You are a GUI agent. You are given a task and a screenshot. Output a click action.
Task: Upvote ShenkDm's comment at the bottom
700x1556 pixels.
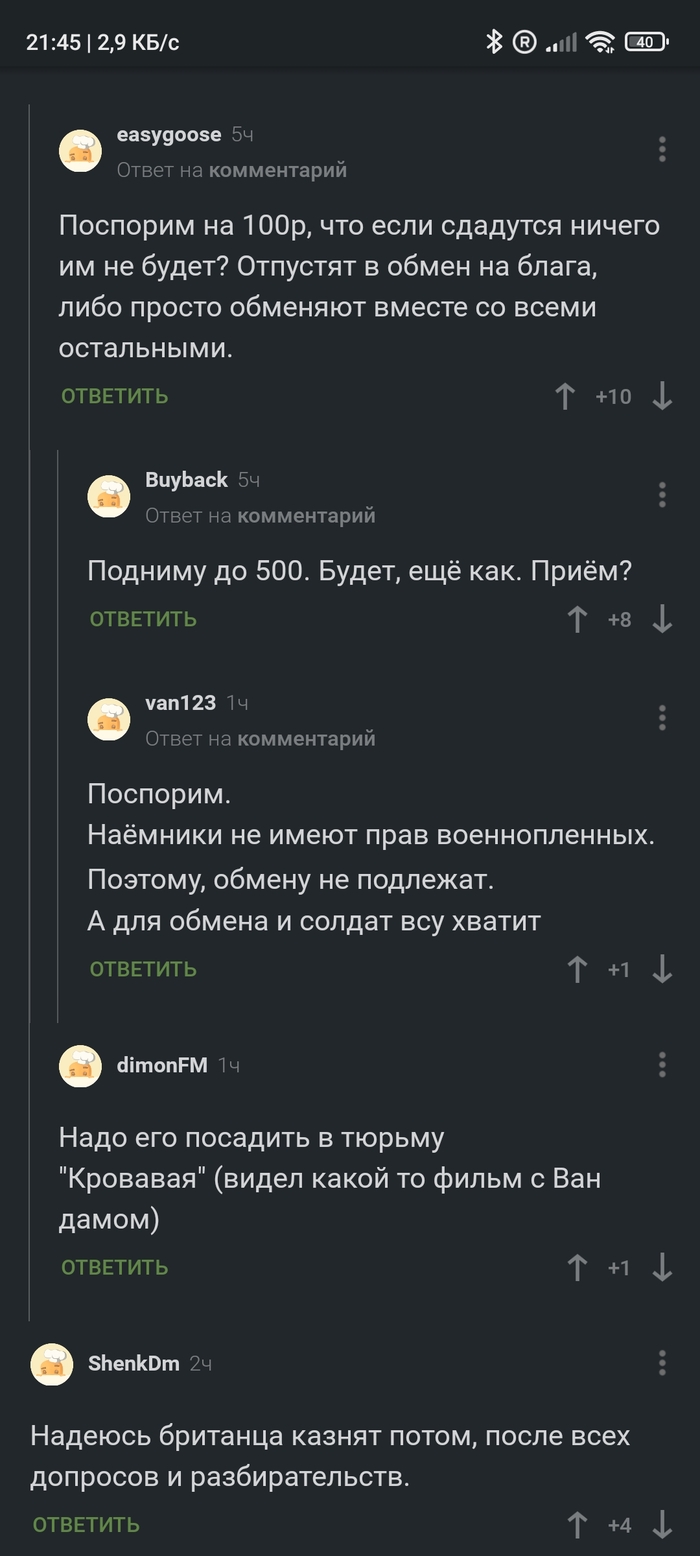577,1525
